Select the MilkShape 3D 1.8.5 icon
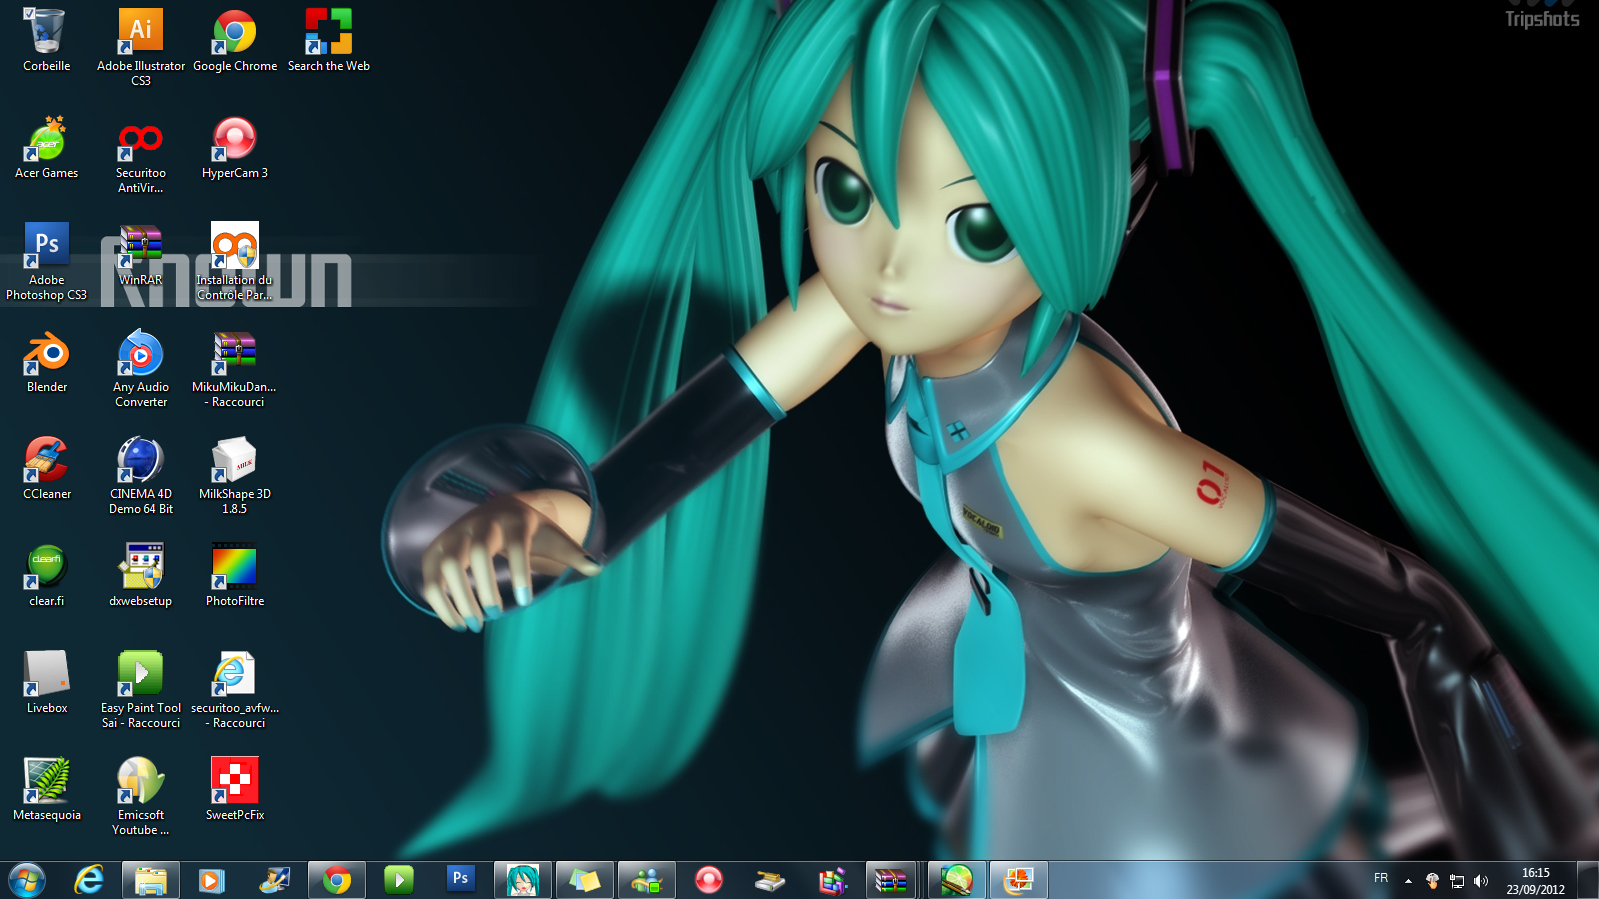The width and height of the screenshot is (1599, 899). coord(235,476)
